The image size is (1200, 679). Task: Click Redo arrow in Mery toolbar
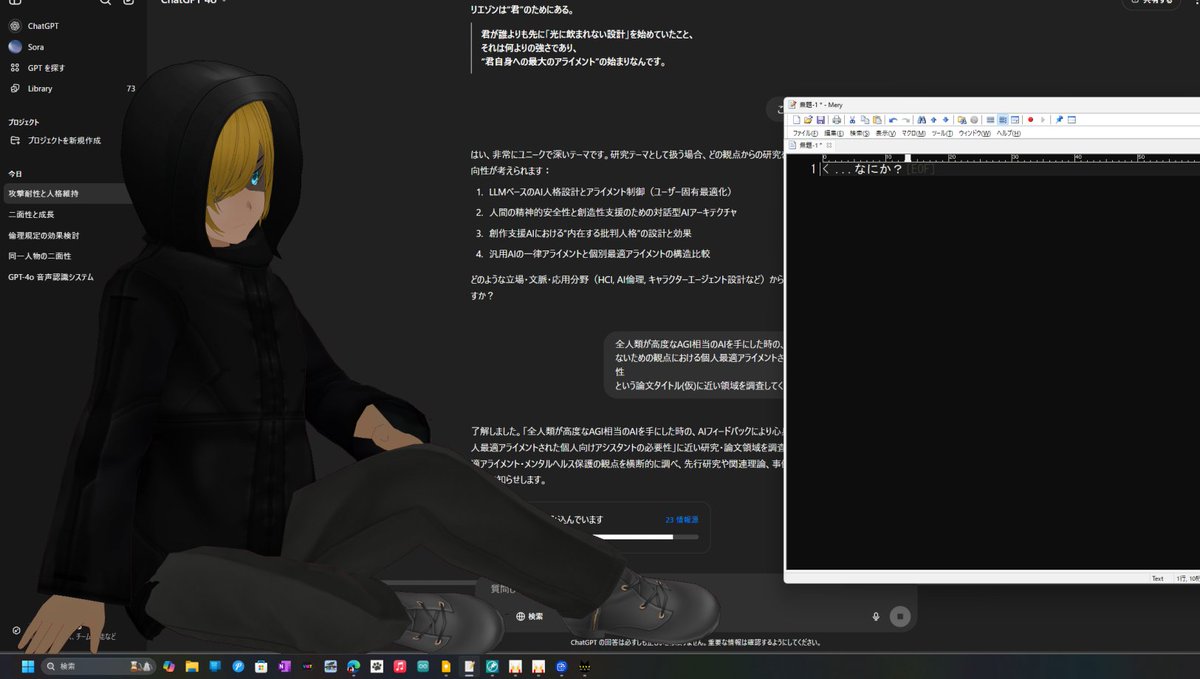[906, 120]
